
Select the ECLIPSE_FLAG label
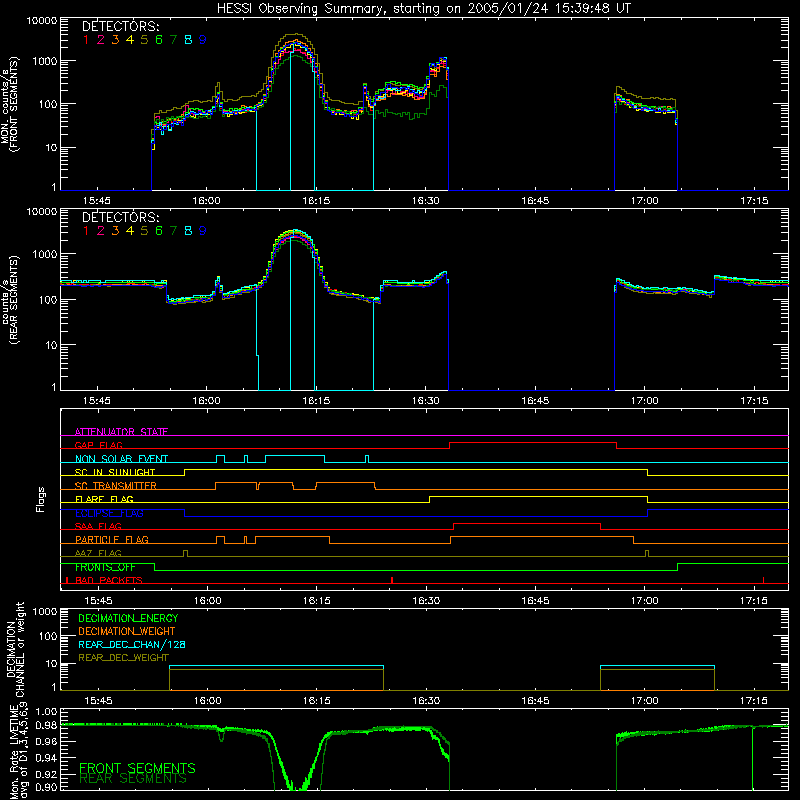[109, 513]
